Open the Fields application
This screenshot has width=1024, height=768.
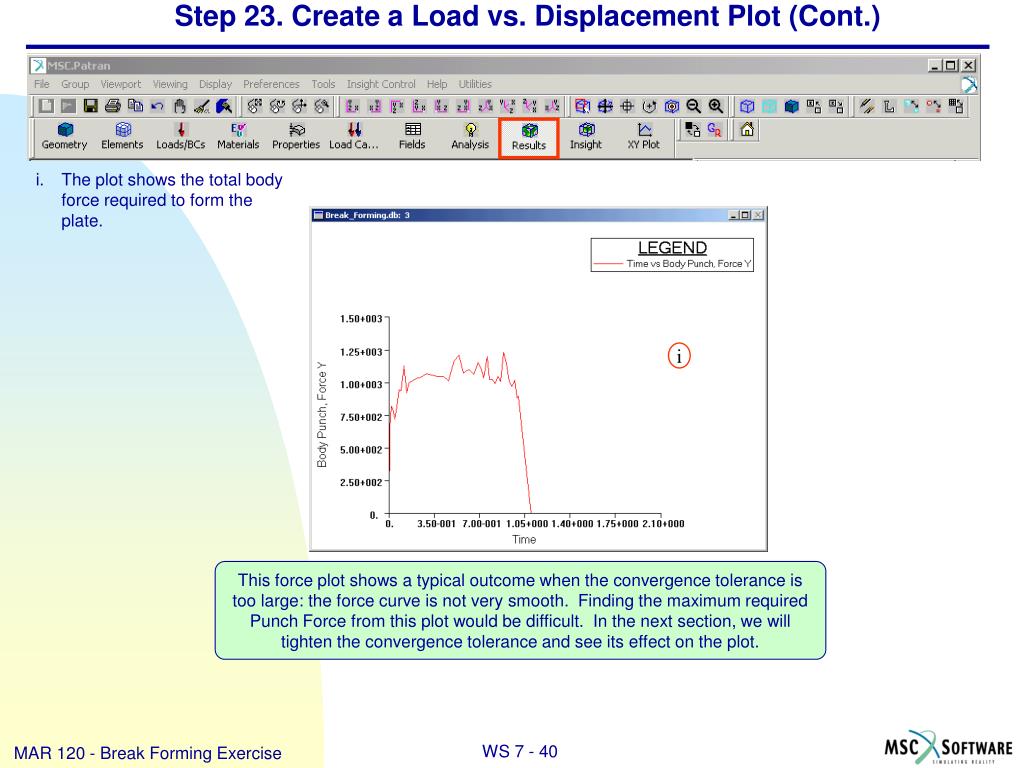pyautogui.click(x=412, y=136)
